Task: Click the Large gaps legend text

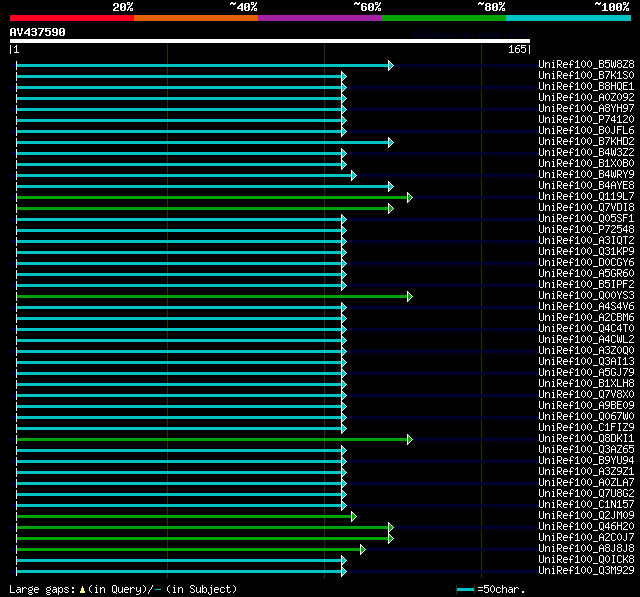Action: pyautogui.click(x=123, y=589)
